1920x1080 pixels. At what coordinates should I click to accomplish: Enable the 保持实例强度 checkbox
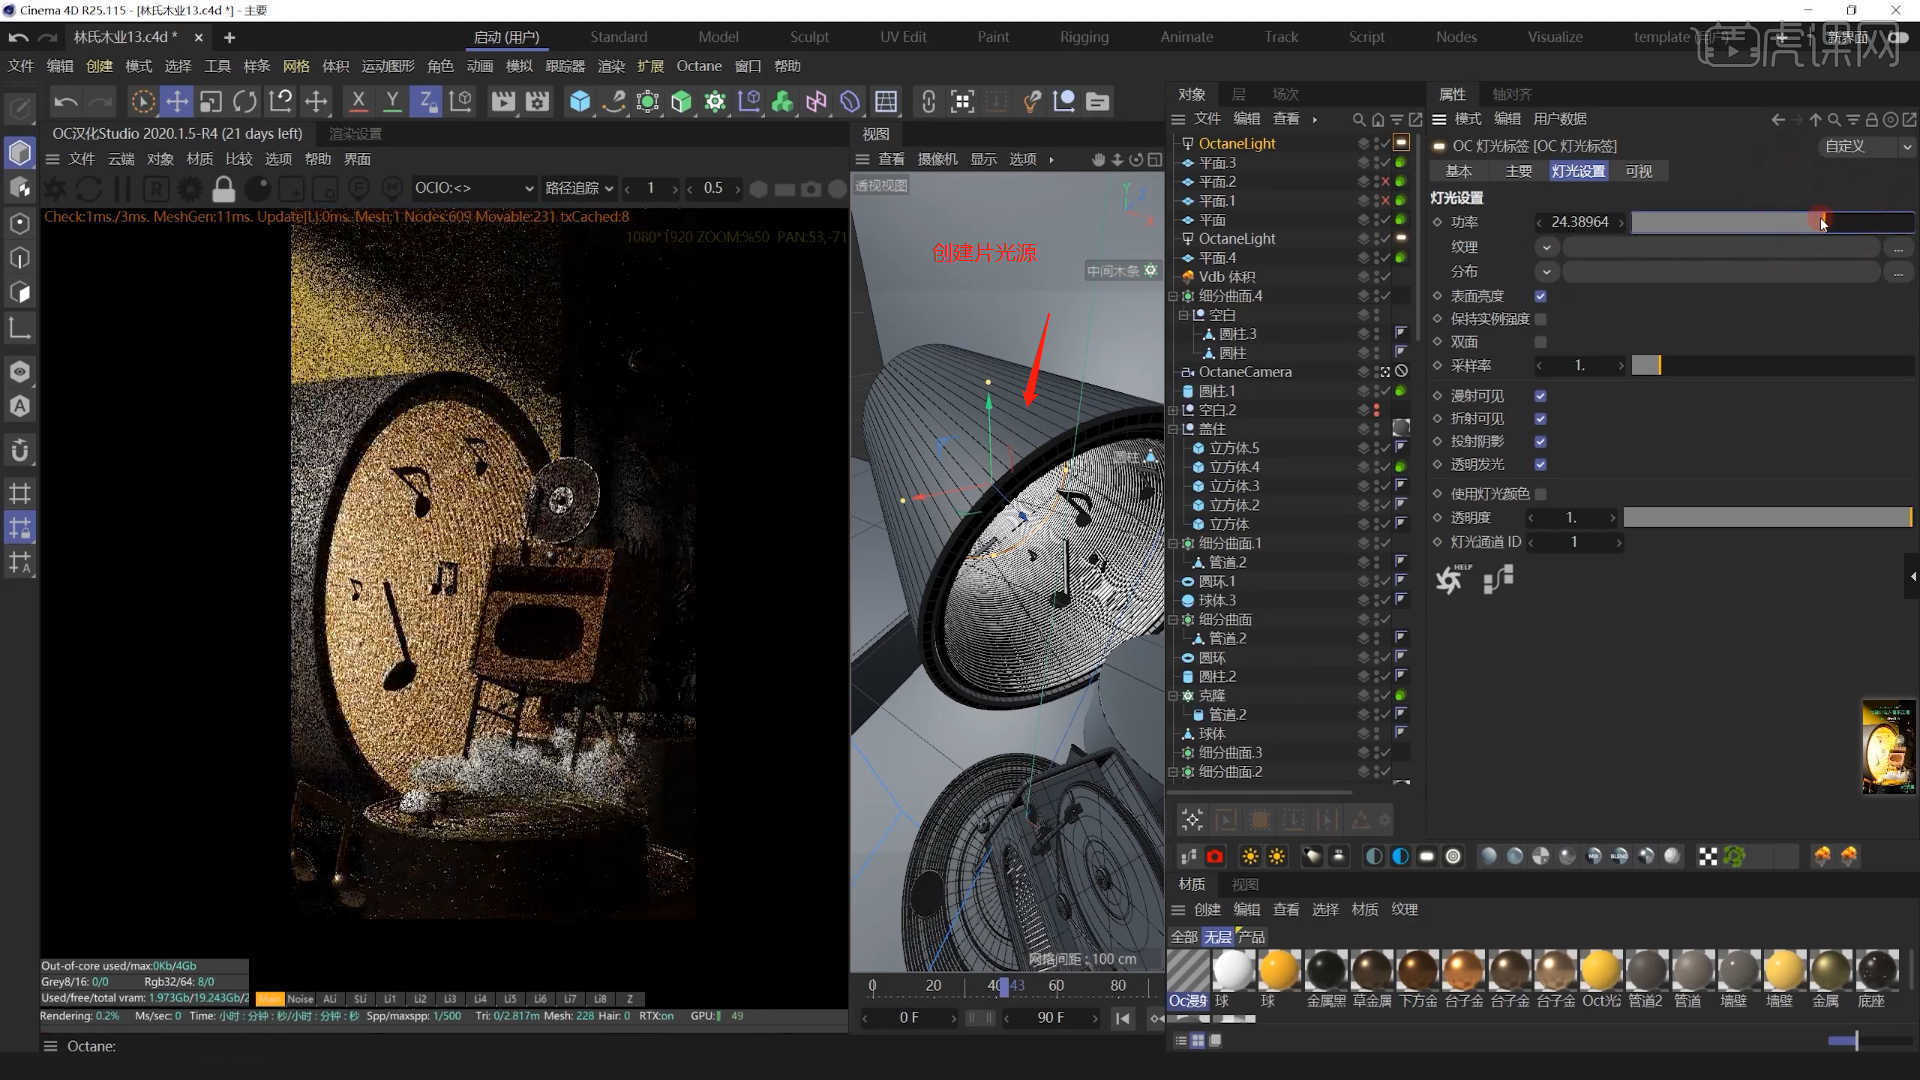[x=1540, y=319]
